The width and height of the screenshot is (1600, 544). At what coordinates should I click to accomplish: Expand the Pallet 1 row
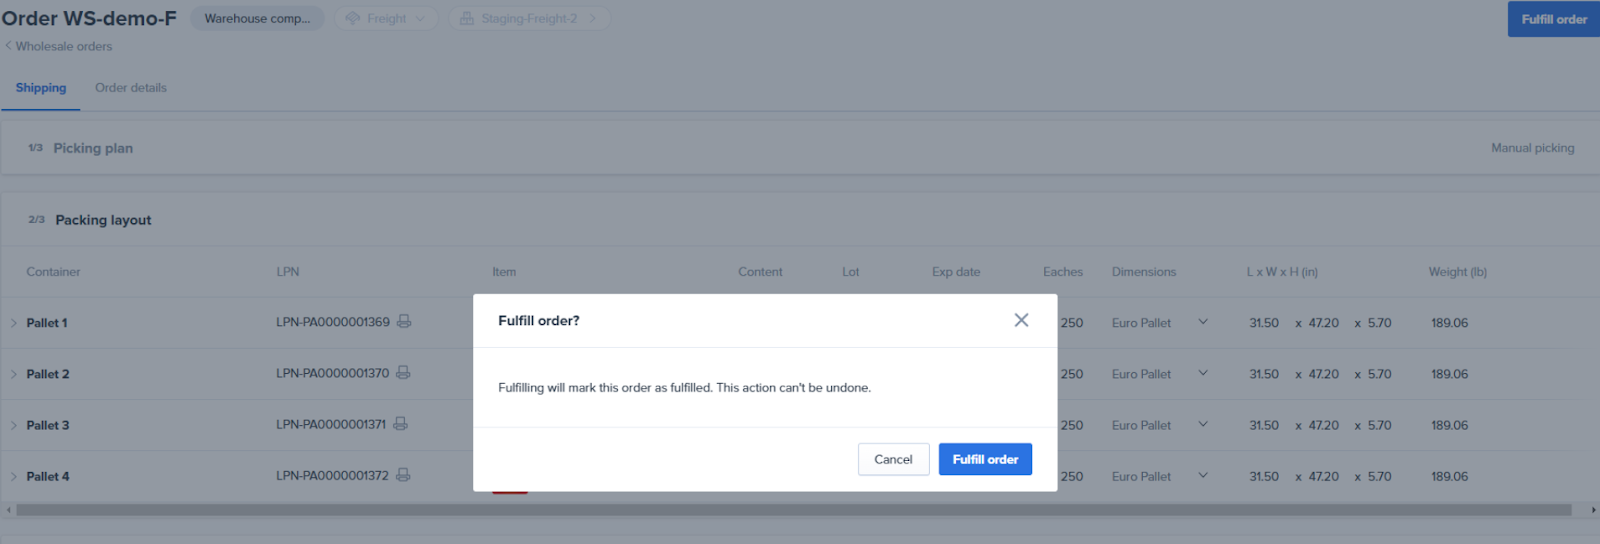[x=14, y=323]
